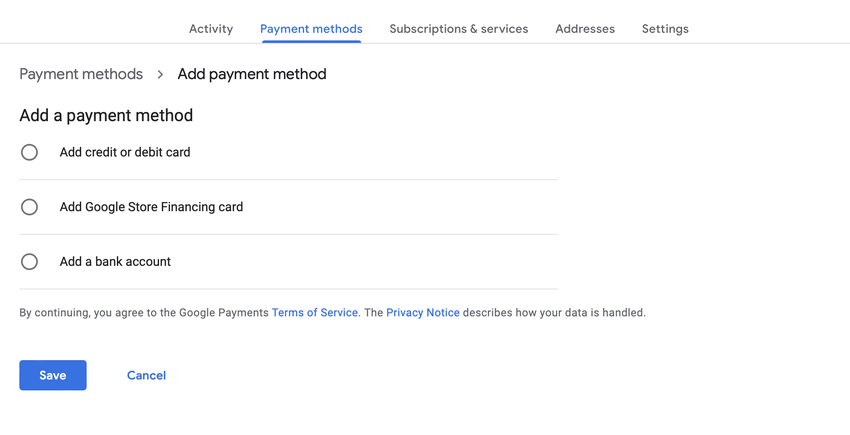
Task: Go to the Addresses tab
Action: click(x=585, y=29)
